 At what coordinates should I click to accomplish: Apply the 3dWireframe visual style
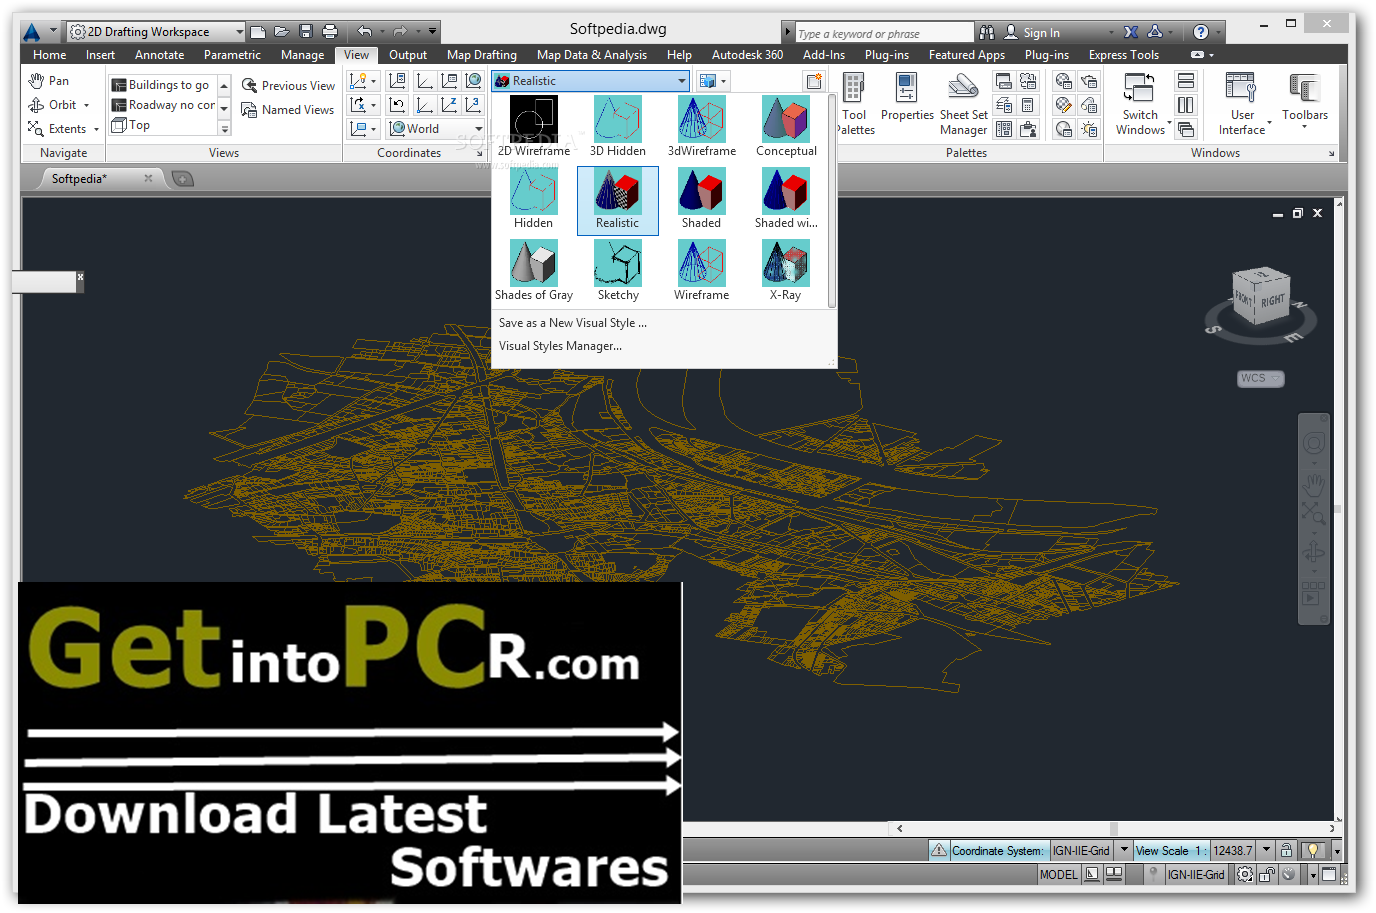pos(701,126)
